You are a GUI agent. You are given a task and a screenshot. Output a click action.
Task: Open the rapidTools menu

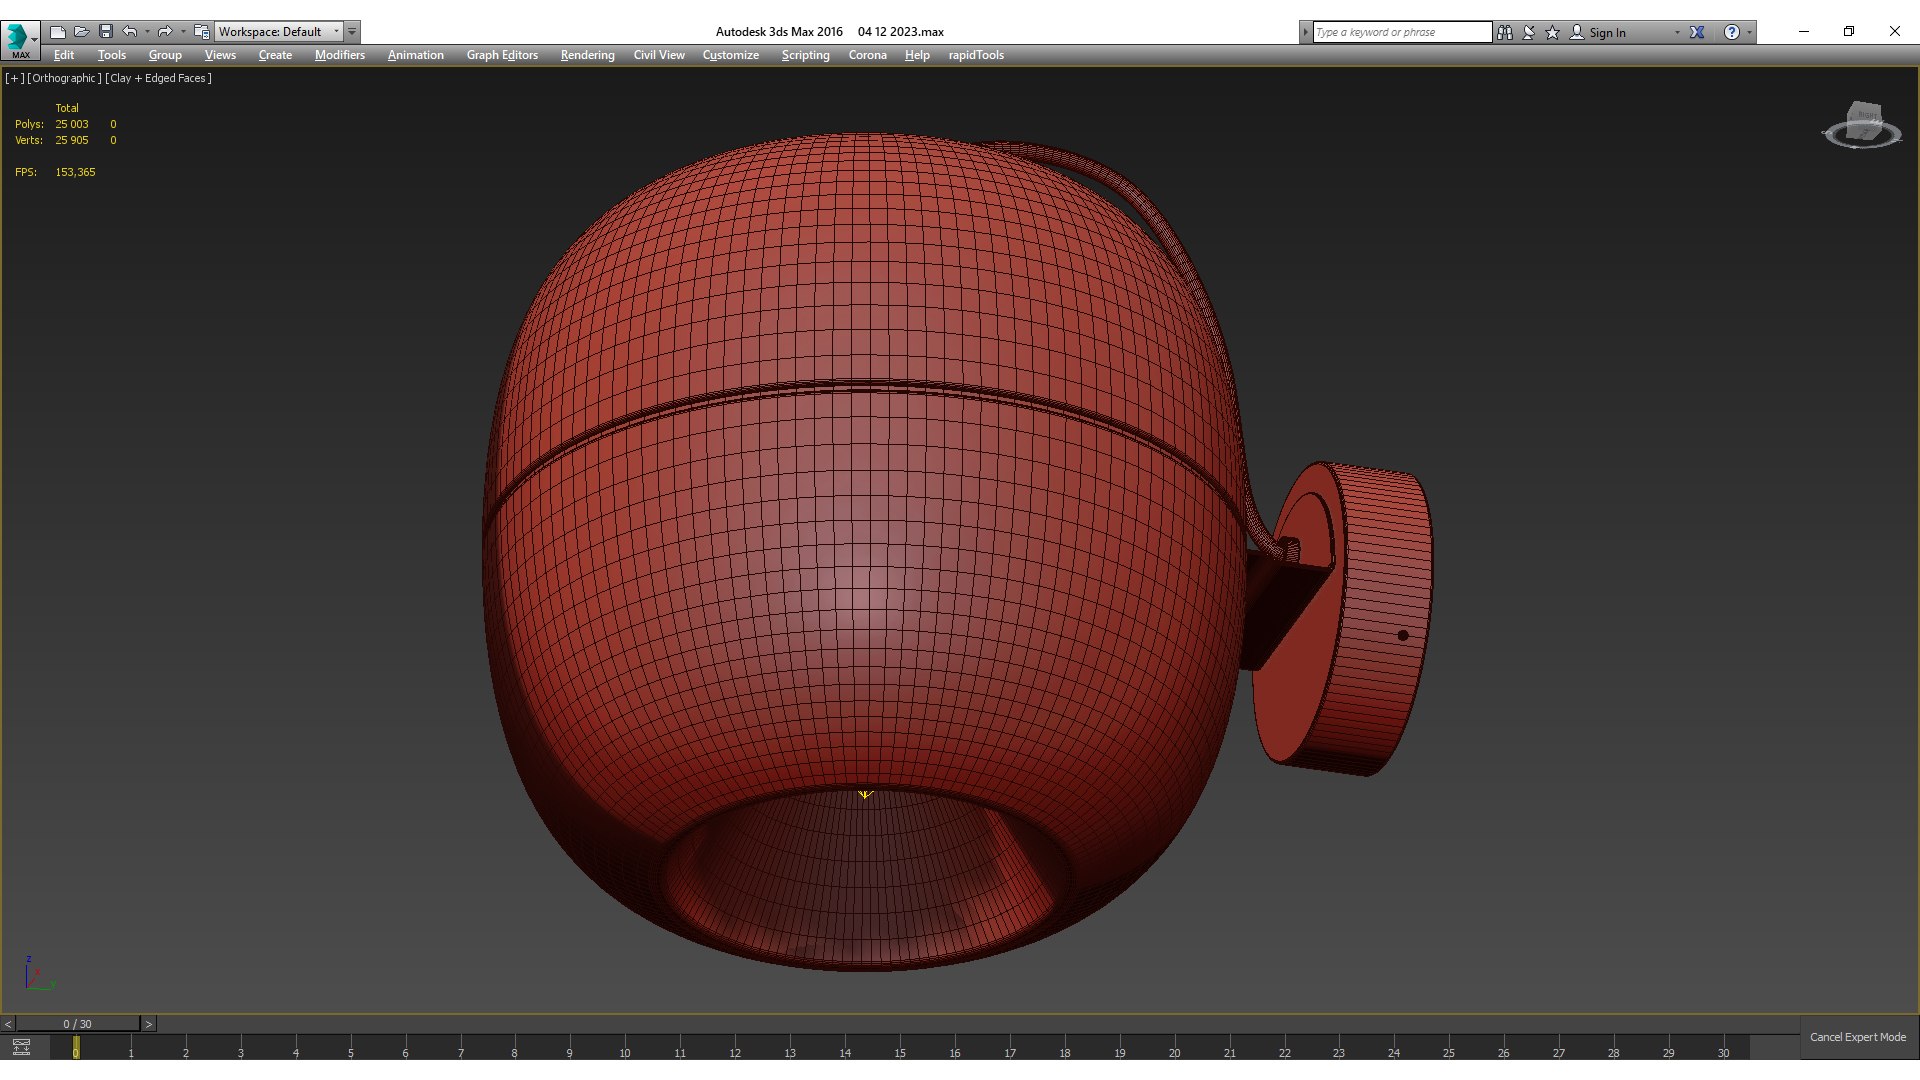(976, 55)
